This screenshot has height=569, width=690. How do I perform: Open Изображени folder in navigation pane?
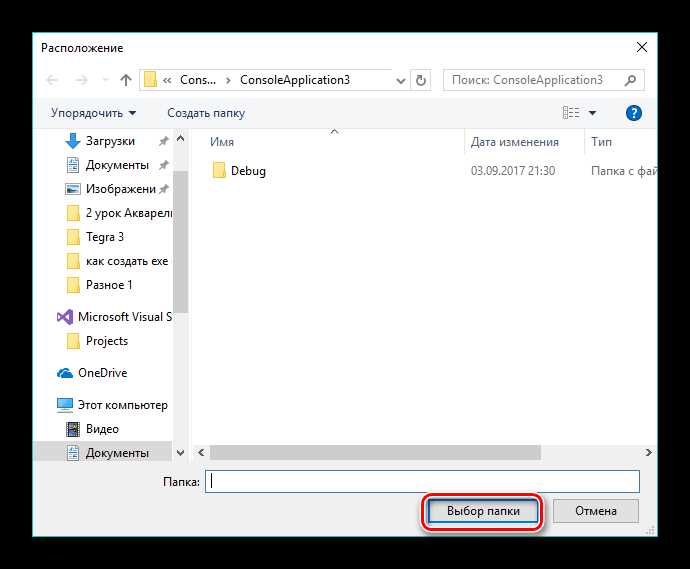121,189
